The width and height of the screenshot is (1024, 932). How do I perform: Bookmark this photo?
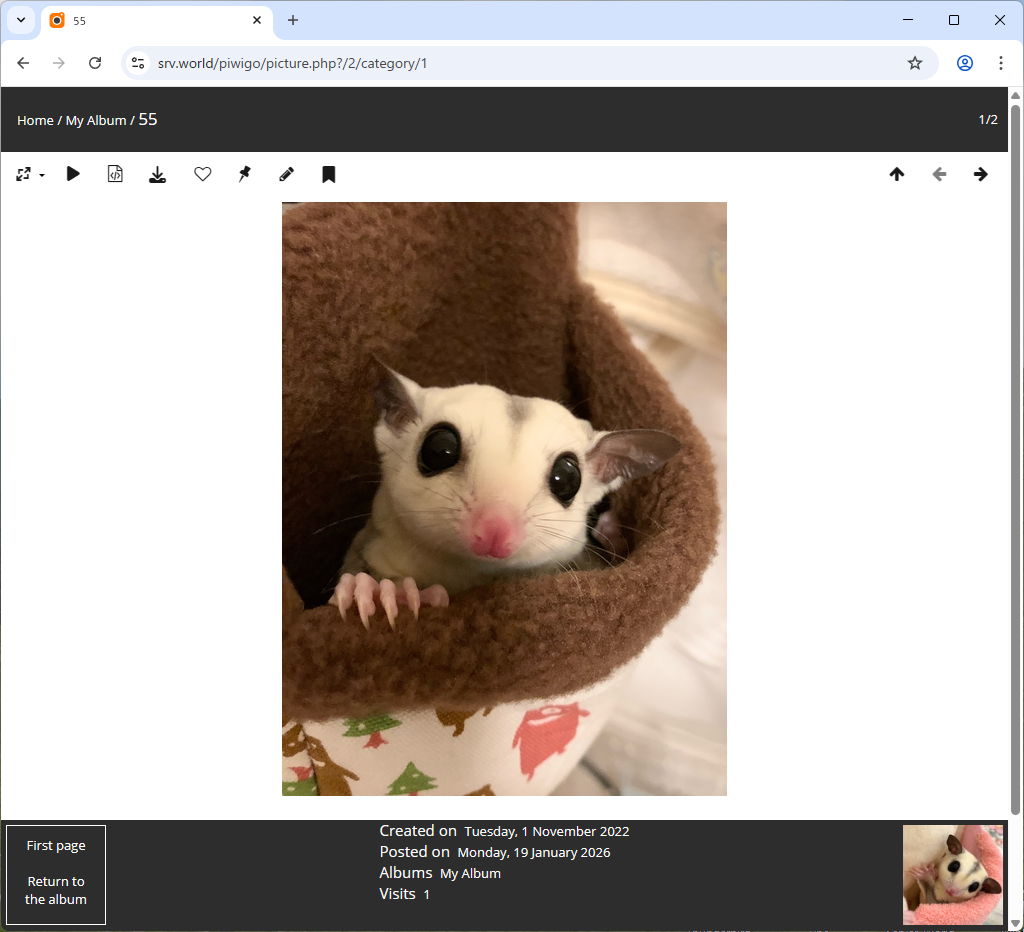[328, 173]
